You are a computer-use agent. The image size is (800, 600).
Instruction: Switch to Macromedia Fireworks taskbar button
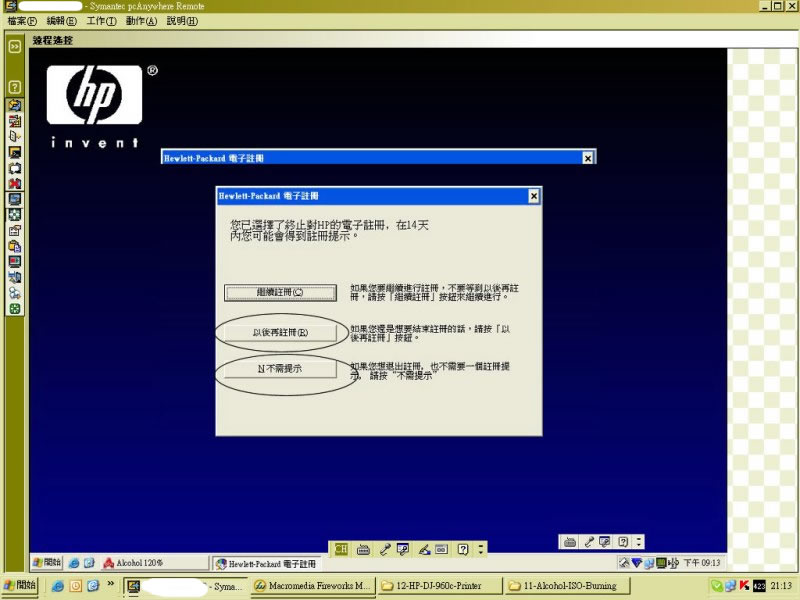coord(313,586)
